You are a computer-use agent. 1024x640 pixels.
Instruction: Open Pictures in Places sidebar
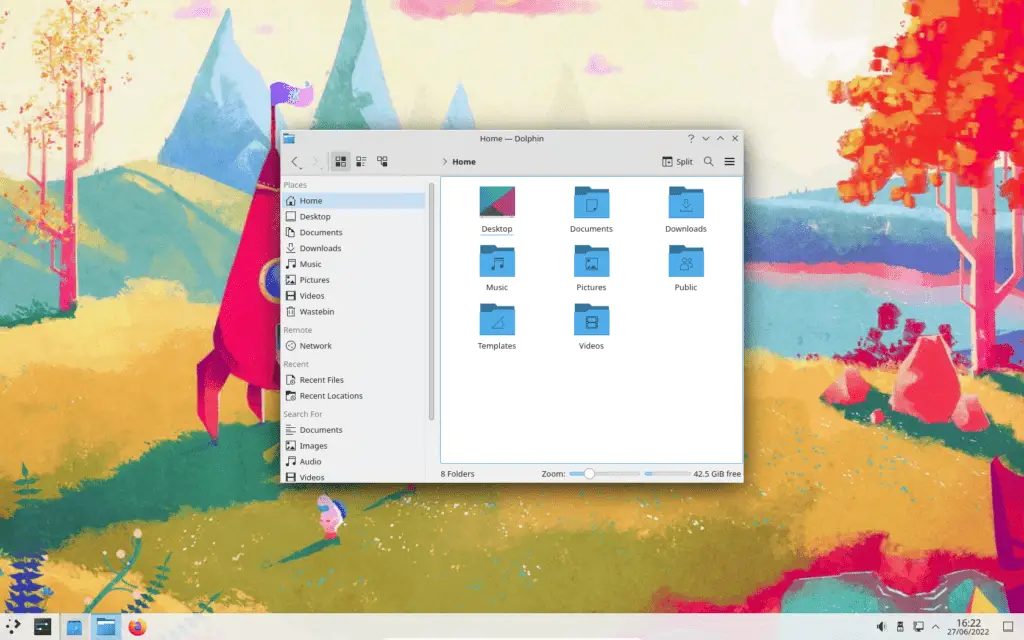(x=353, y=280)
